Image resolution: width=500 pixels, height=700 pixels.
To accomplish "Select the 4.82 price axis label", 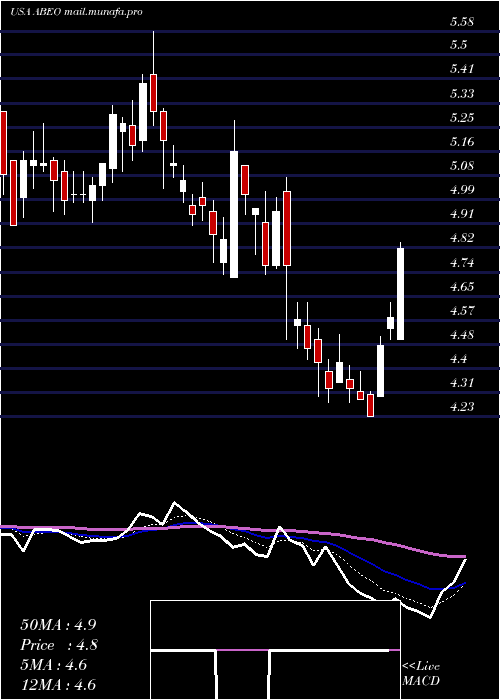I will click(462, 238).
